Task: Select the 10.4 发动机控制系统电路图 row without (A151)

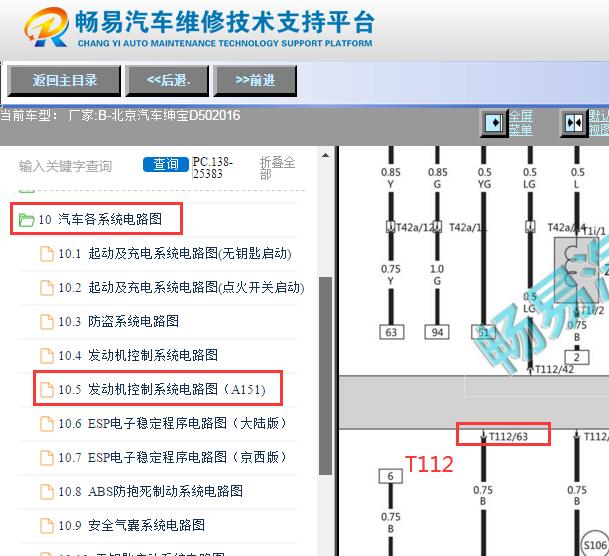Action: [x=138, y=355]
